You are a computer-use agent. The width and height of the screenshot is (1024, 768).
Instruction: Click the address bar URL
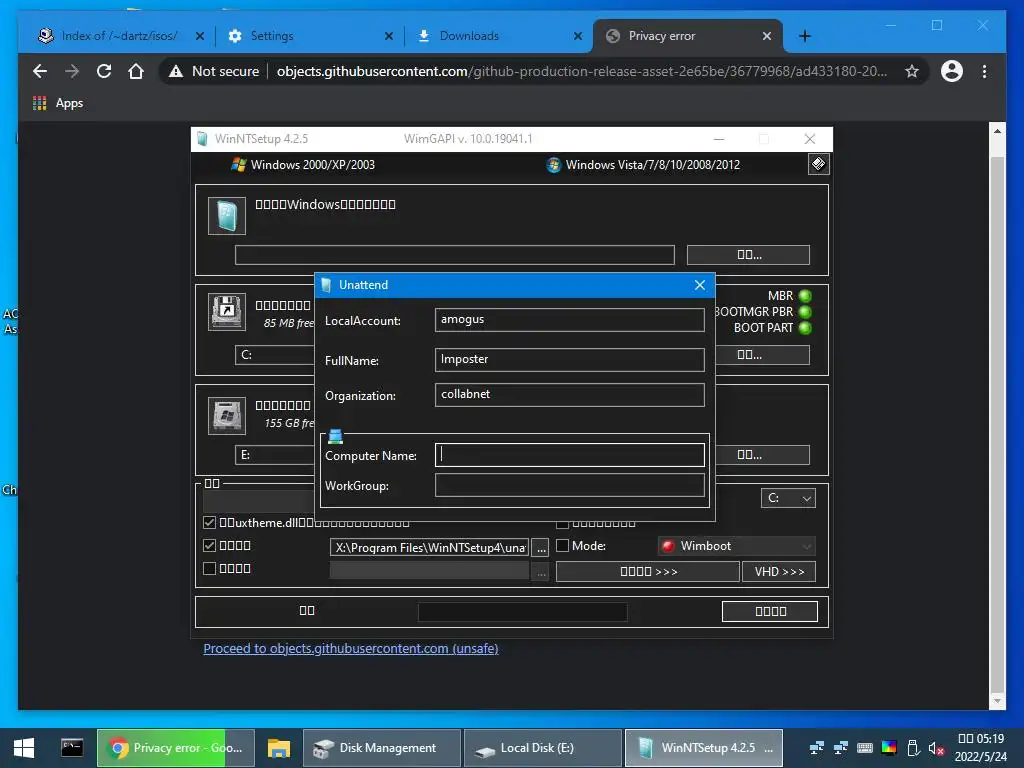click(x=581, y=71)
